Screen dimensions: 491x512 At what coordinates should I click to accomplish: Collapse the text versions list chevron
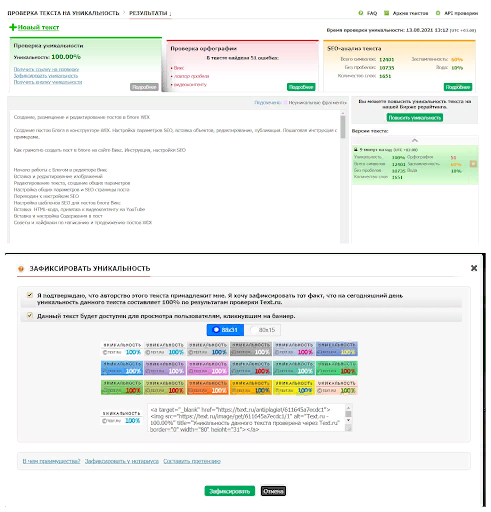415,140
